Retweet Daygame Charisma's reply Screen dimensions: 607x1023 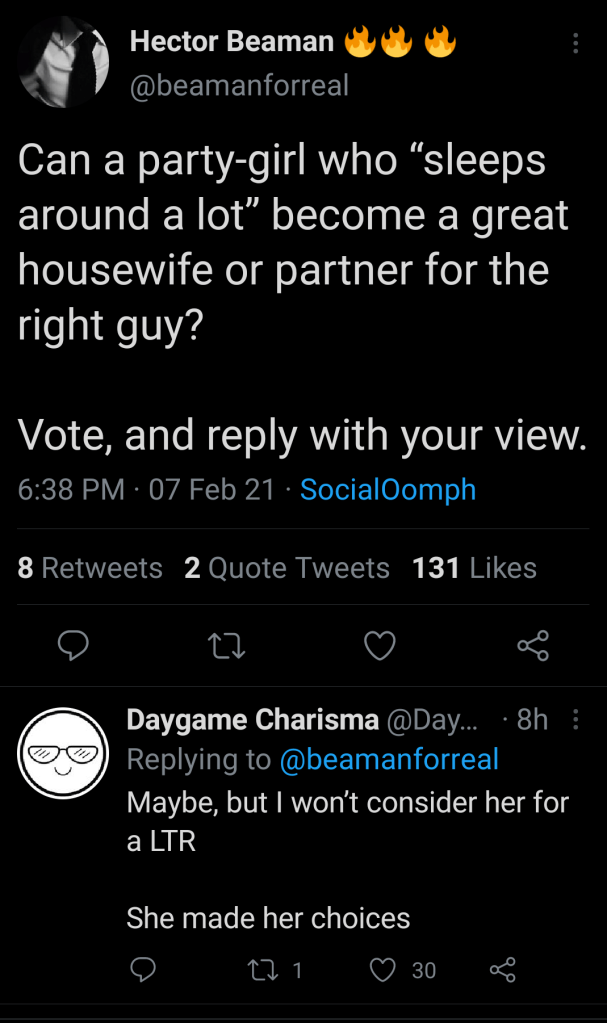click(x=266, y=969)
